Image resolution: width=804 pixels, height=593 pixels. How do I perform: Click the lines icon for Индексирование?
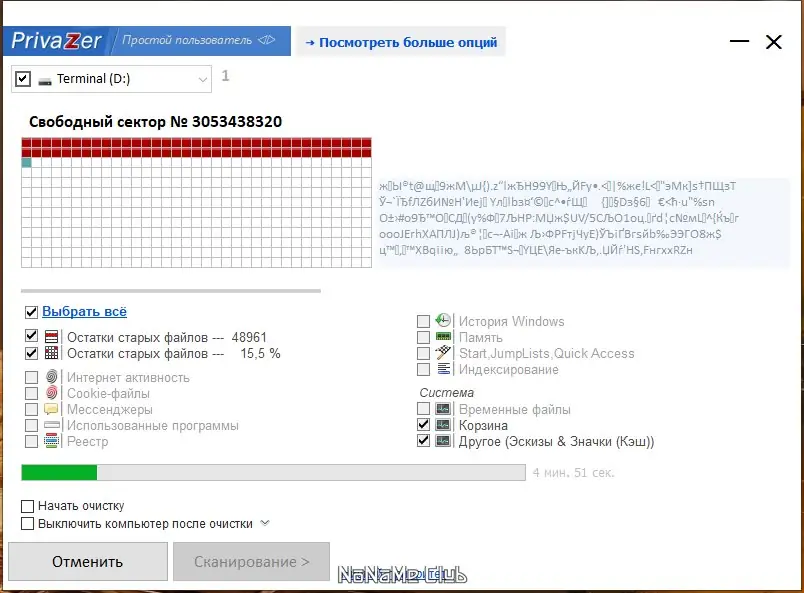(x=444, y=369)
